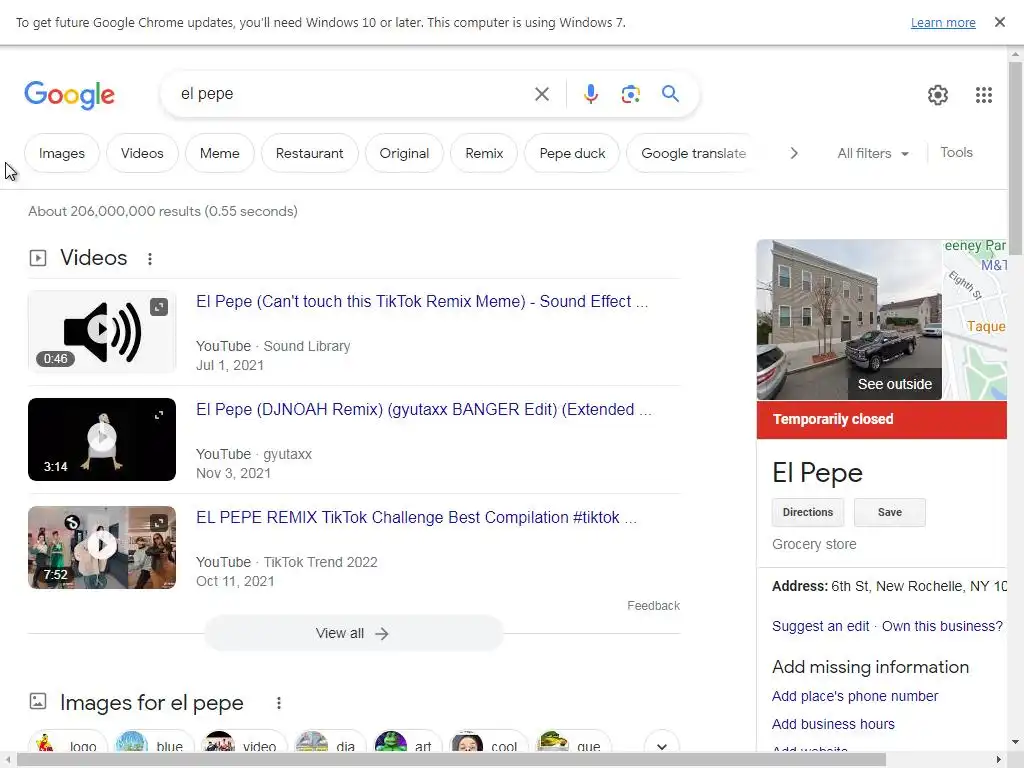Open El Pepe DJNOAH Remix BANGER Edit result
The image size is (1024, 768).
(x=423, y=409)
